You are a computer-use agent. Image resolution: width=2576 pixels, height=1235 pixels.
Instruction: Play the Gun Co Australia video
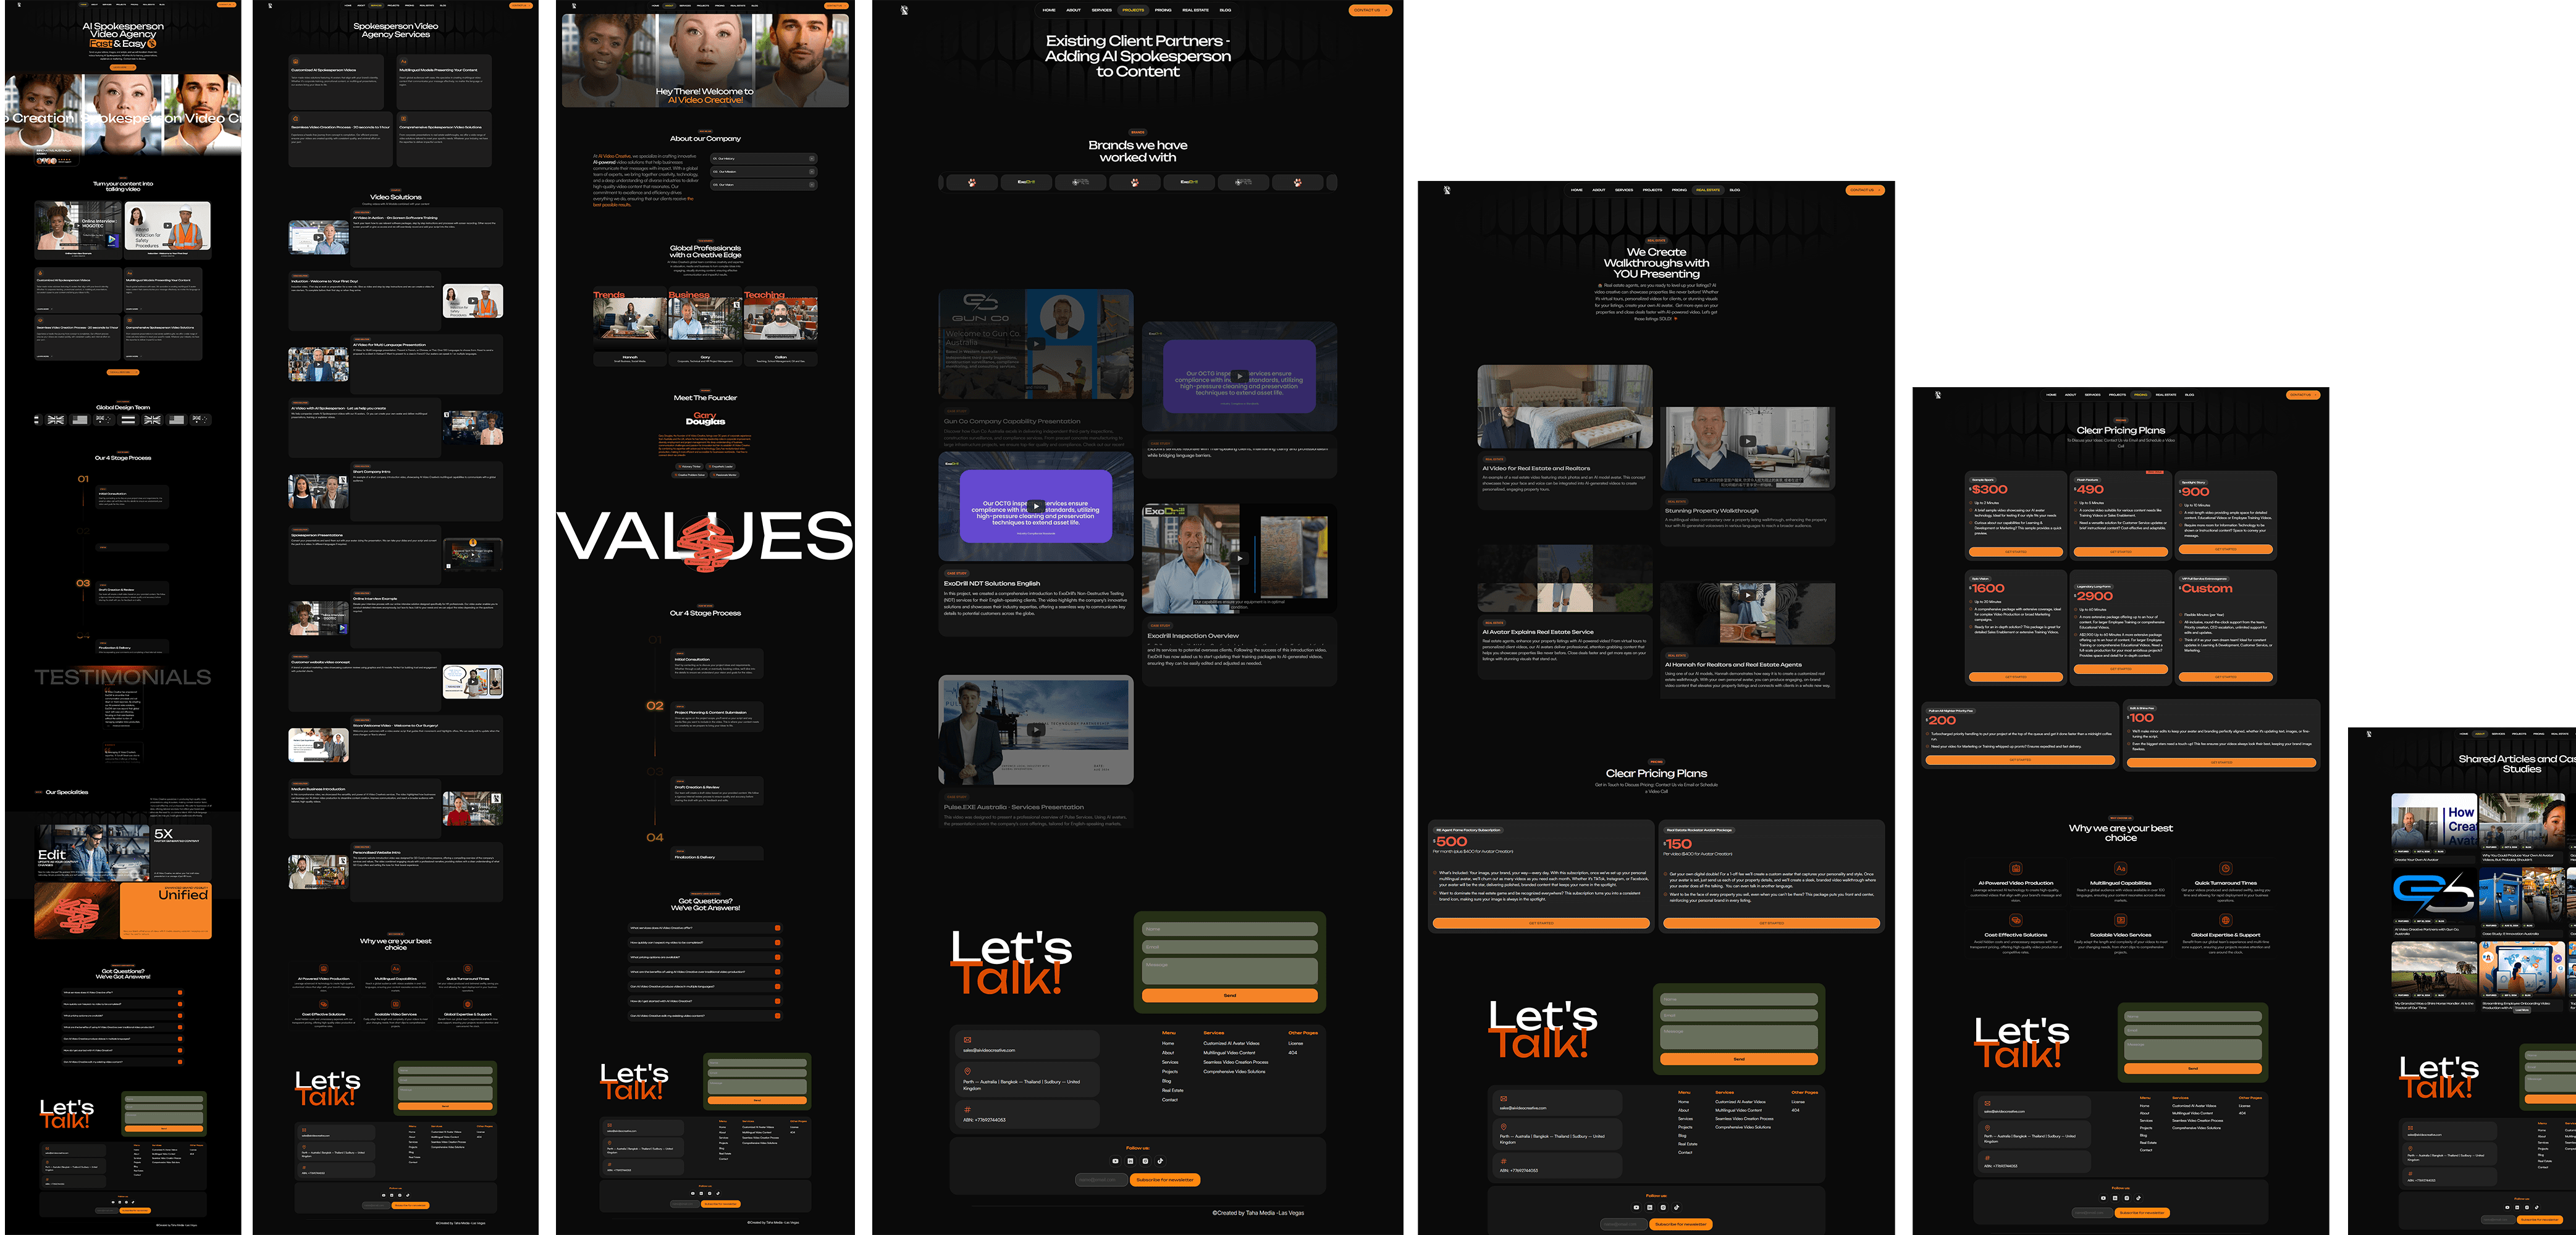(x=1036, y=344)
